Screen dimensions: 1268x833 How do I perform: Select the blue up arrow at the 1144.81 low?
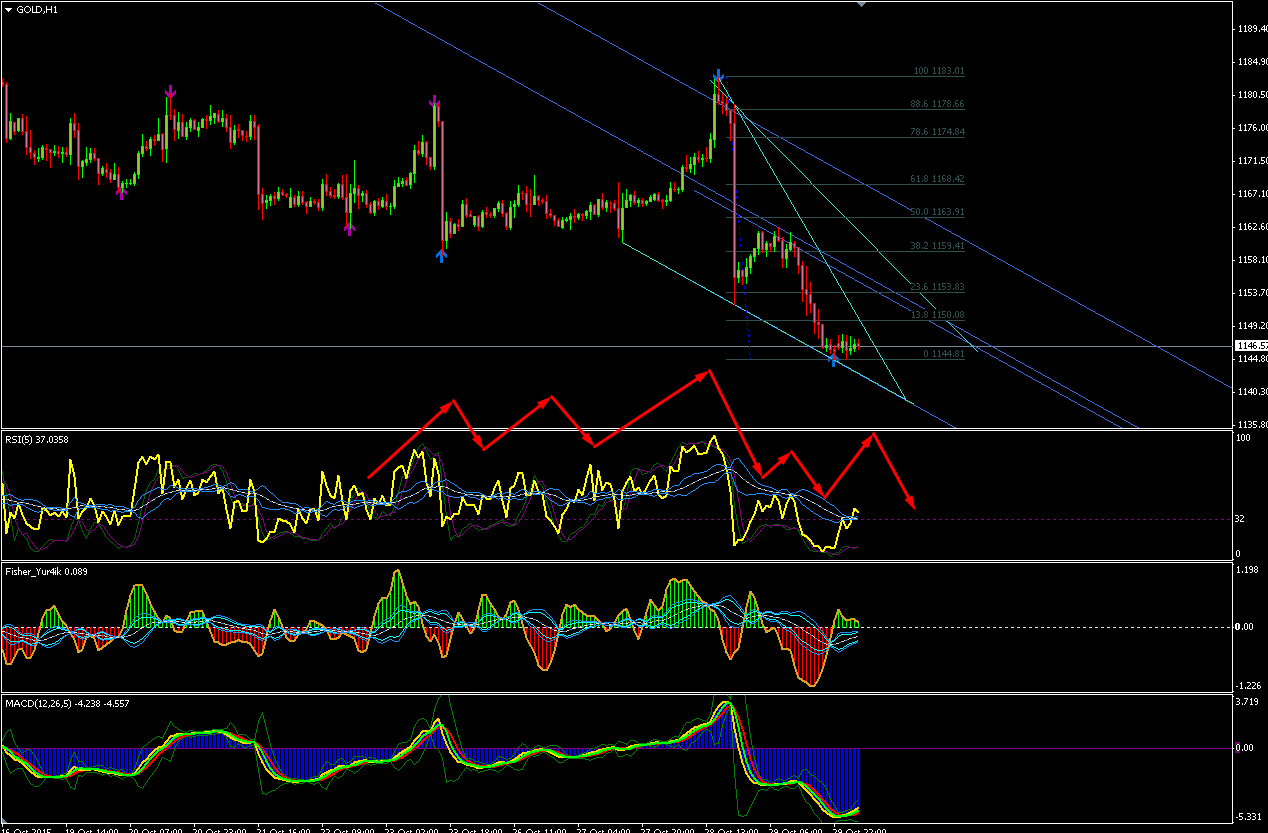point(834,359)
